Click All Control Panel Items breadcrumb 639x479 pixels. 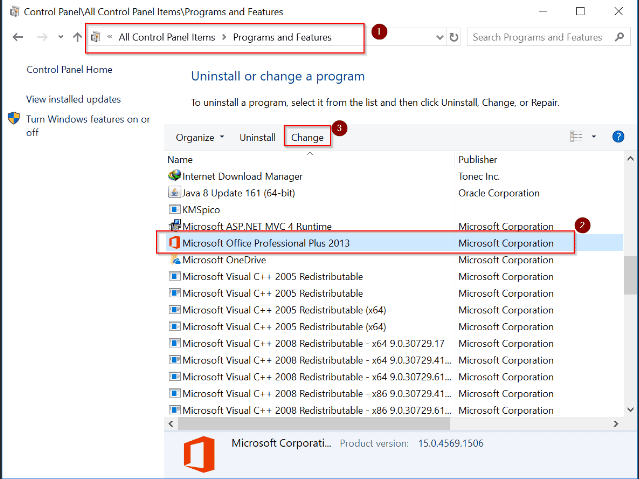pos(167,37)
